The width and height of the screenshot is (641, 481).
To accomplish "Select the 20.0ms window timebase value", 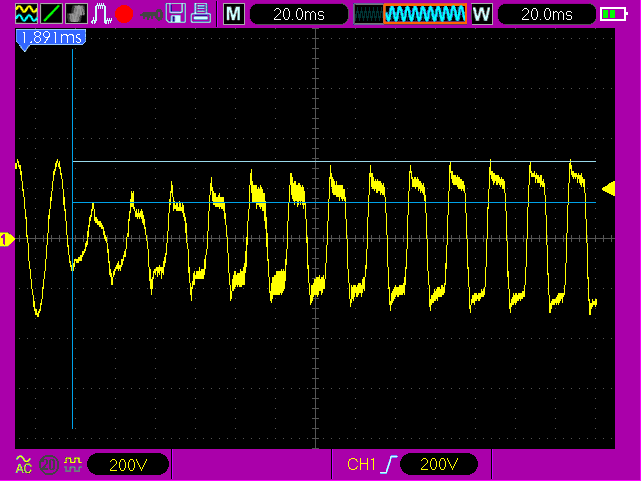I will tap(545, 14).
